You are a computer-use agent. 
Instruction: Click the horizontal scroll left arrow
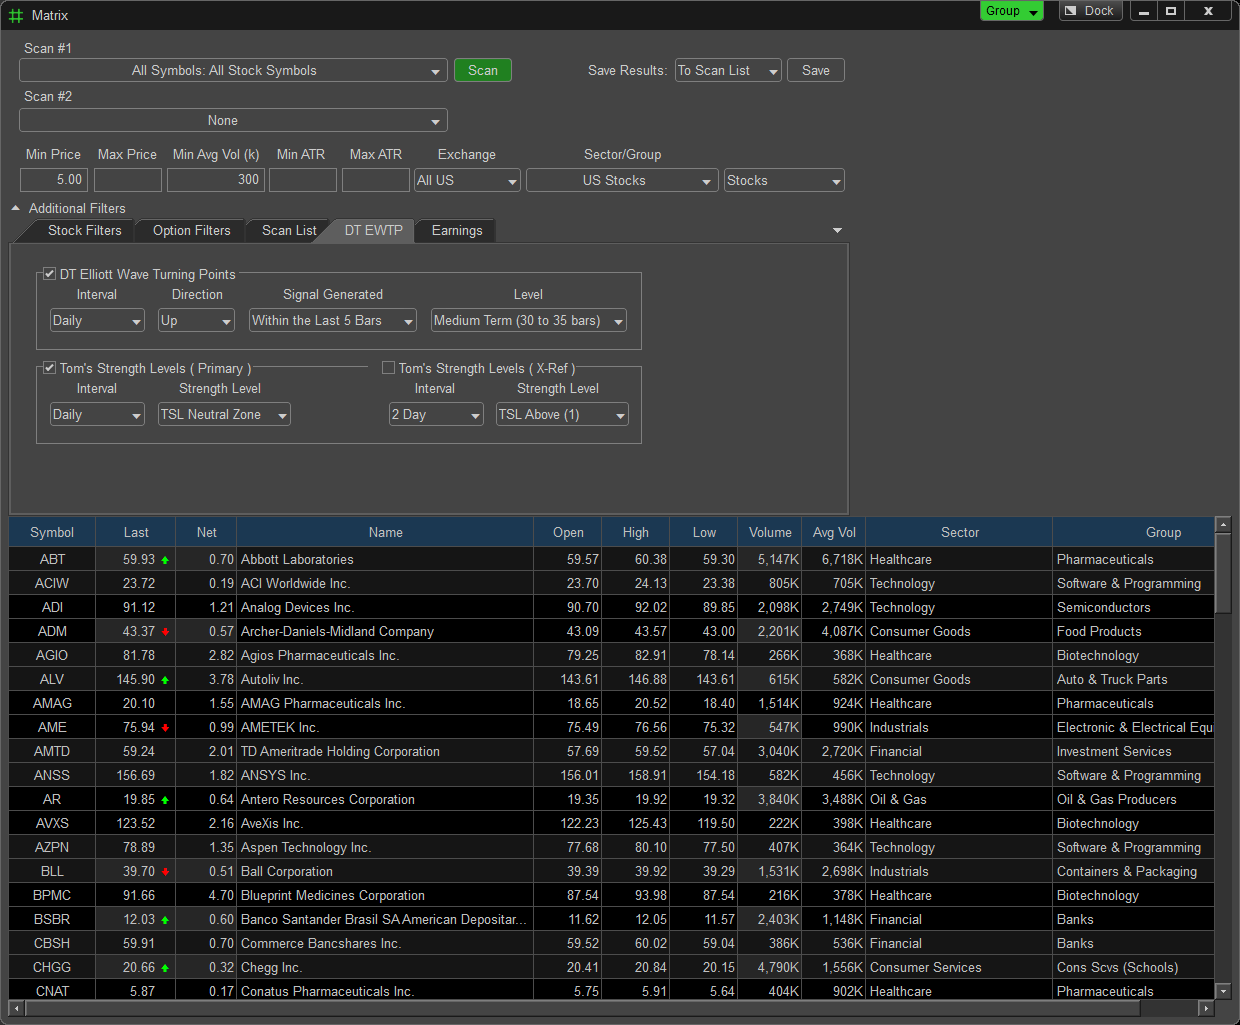pyautogui.click(x=17, y=1008)
